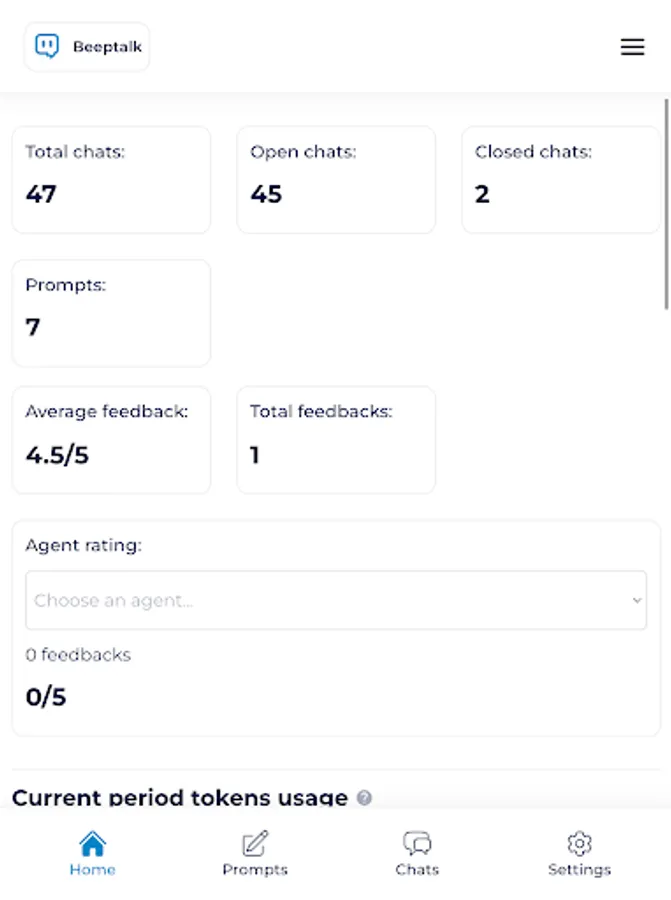671x900 pixels.
Task: Open the Settings tab label
Action: tap(579, 870)
